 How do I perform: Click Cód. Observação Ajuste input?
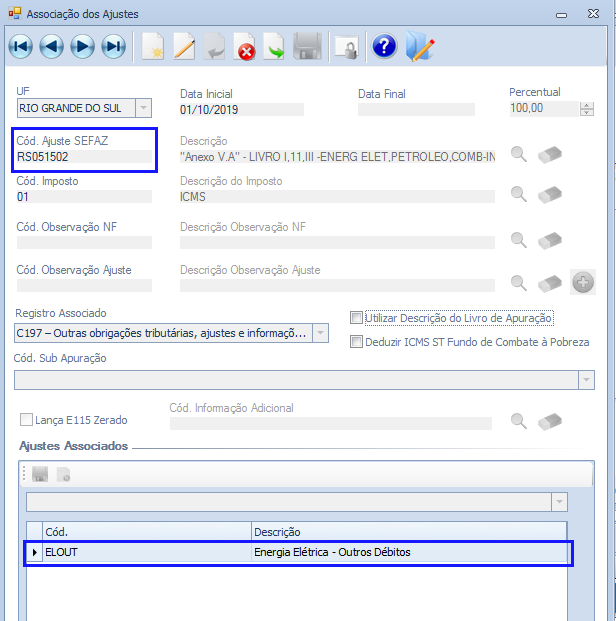pyautogui.click(x=84, y=285)
